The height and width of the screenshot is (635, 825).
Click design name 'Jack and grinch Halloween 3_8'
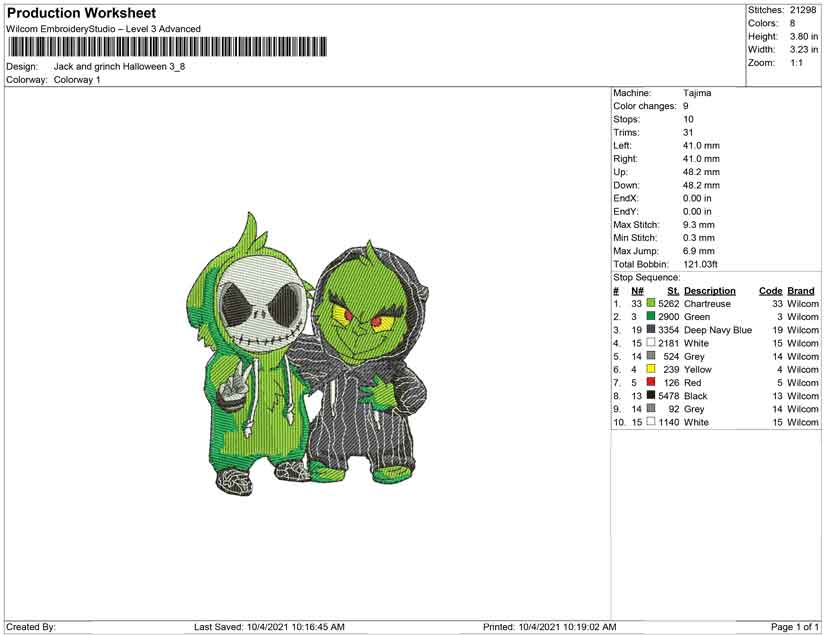(x=119, y=67)
